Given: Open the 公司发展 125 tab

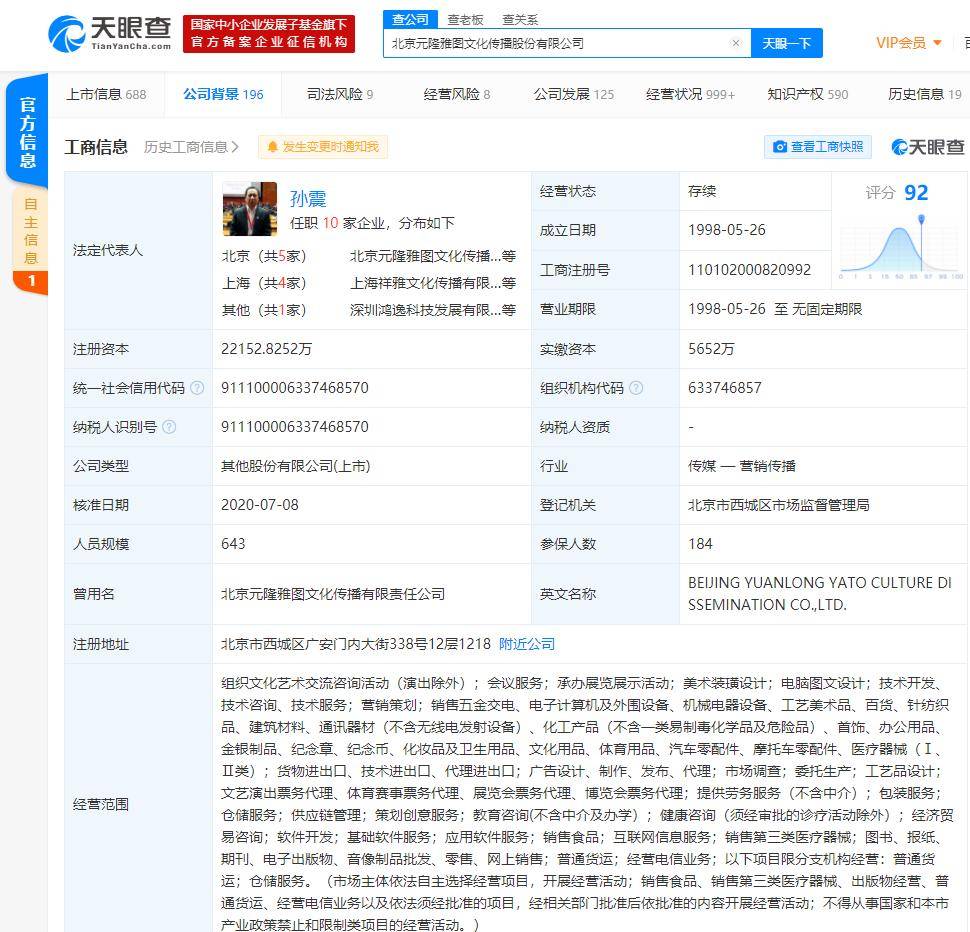Looking at the screenshot, I should click(x=574, y=94).
